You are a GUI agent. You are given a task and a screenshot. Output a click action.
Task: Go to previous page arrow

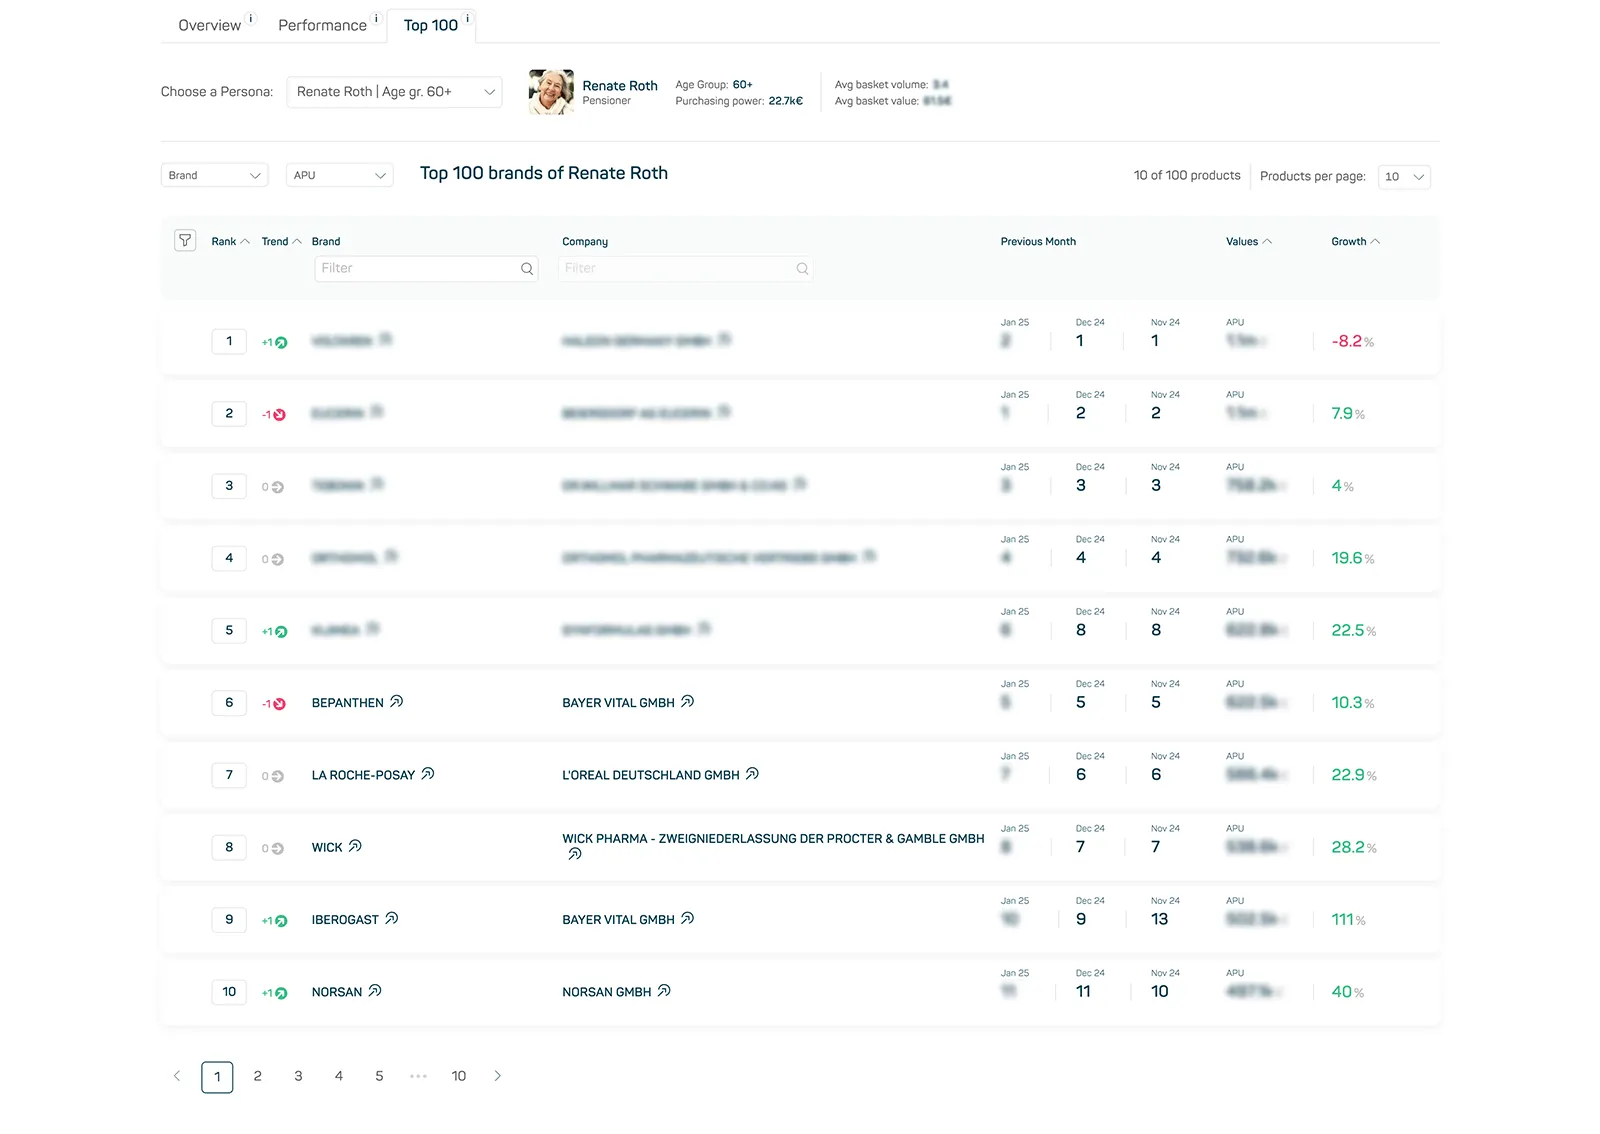(177, 1076)
